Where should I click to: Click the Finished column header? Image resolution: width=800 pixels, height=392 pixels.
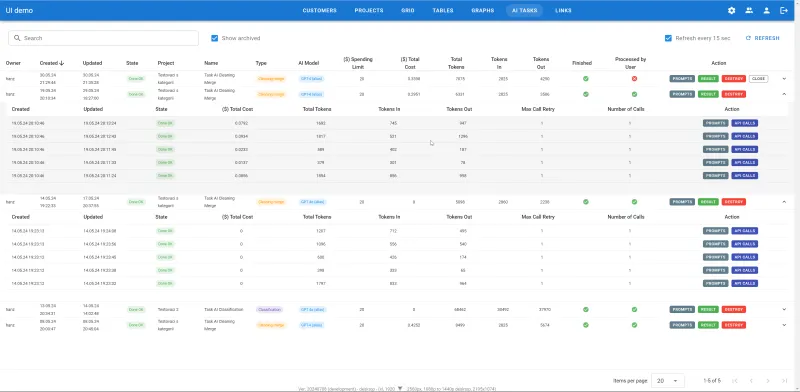click(582, 63)
